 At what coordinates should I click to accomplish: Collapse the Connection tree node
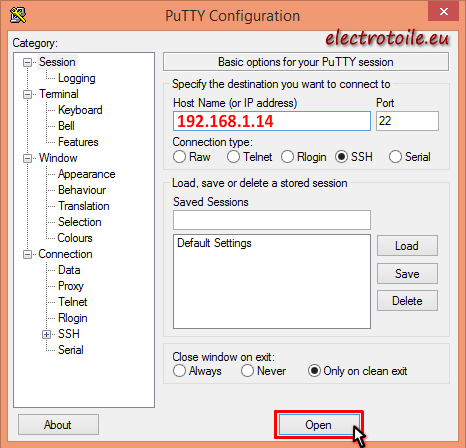coord(27,254)
